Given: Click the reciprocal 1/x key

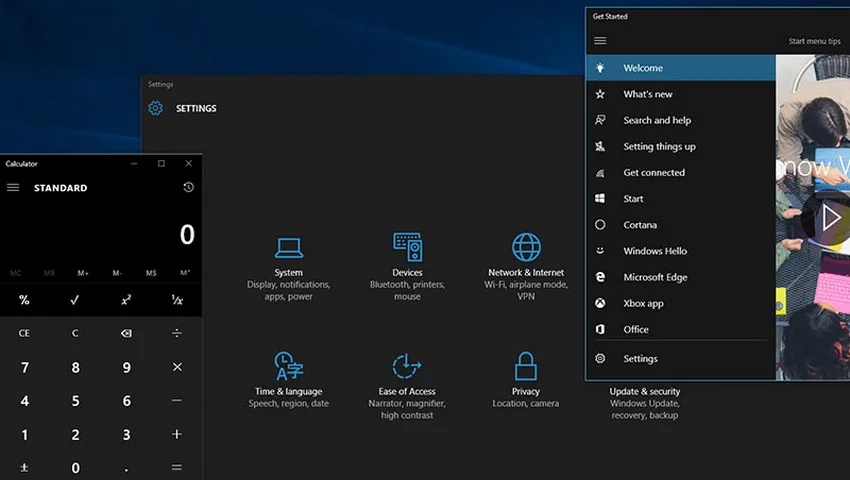Looking at the screenshot, I should click(x=177, y=300).
